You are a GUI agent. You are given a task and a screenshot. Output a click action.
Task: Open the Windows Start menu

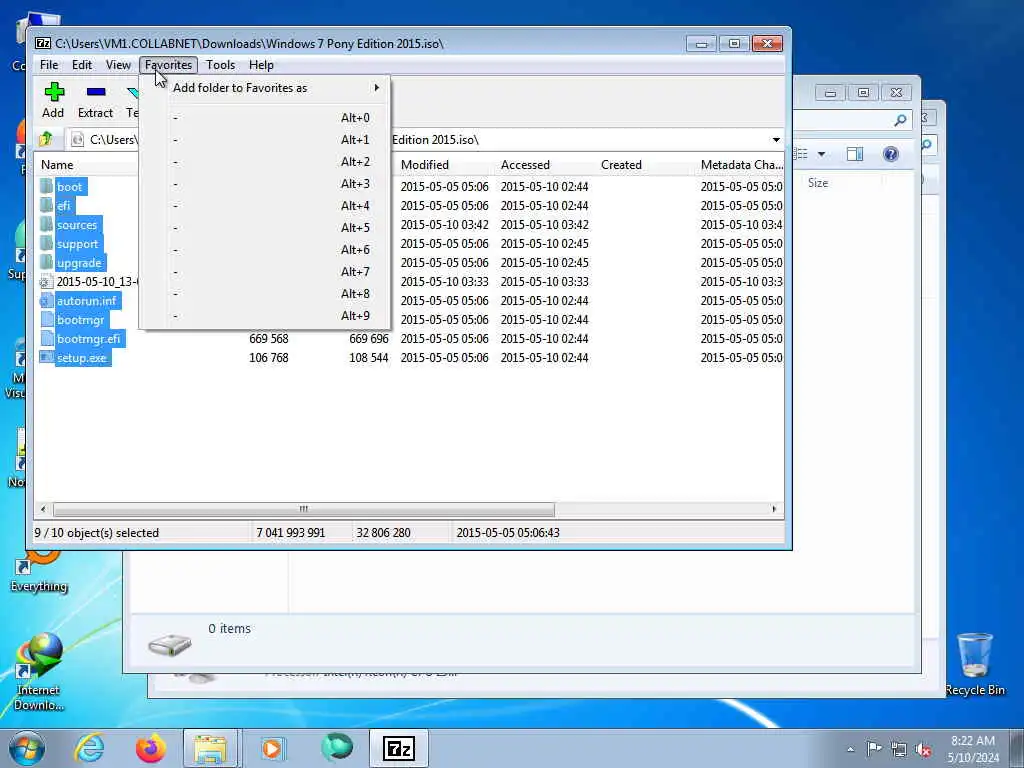tap(27, 748)
